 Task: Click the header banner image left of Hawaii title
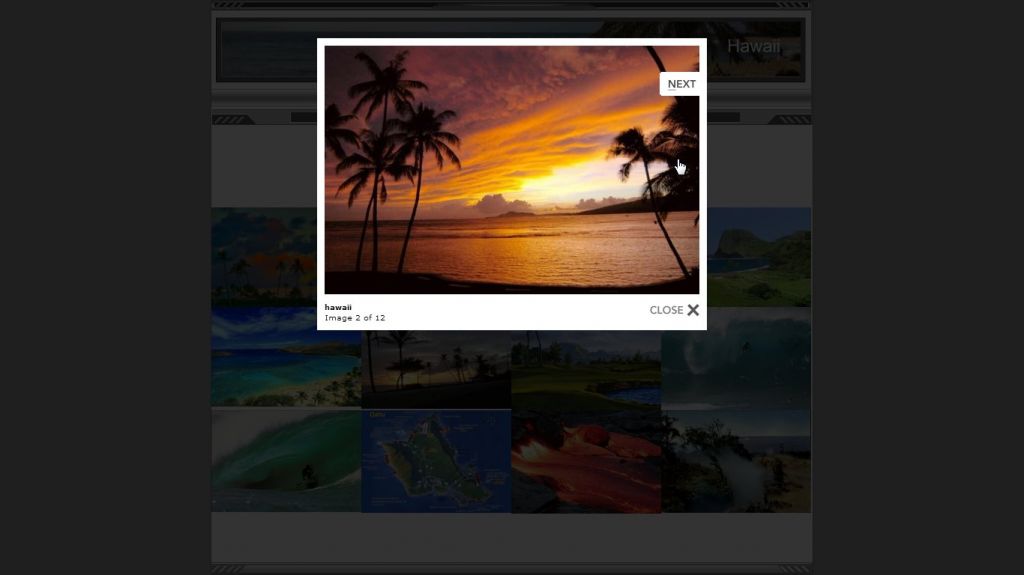[x=268, y=50]
